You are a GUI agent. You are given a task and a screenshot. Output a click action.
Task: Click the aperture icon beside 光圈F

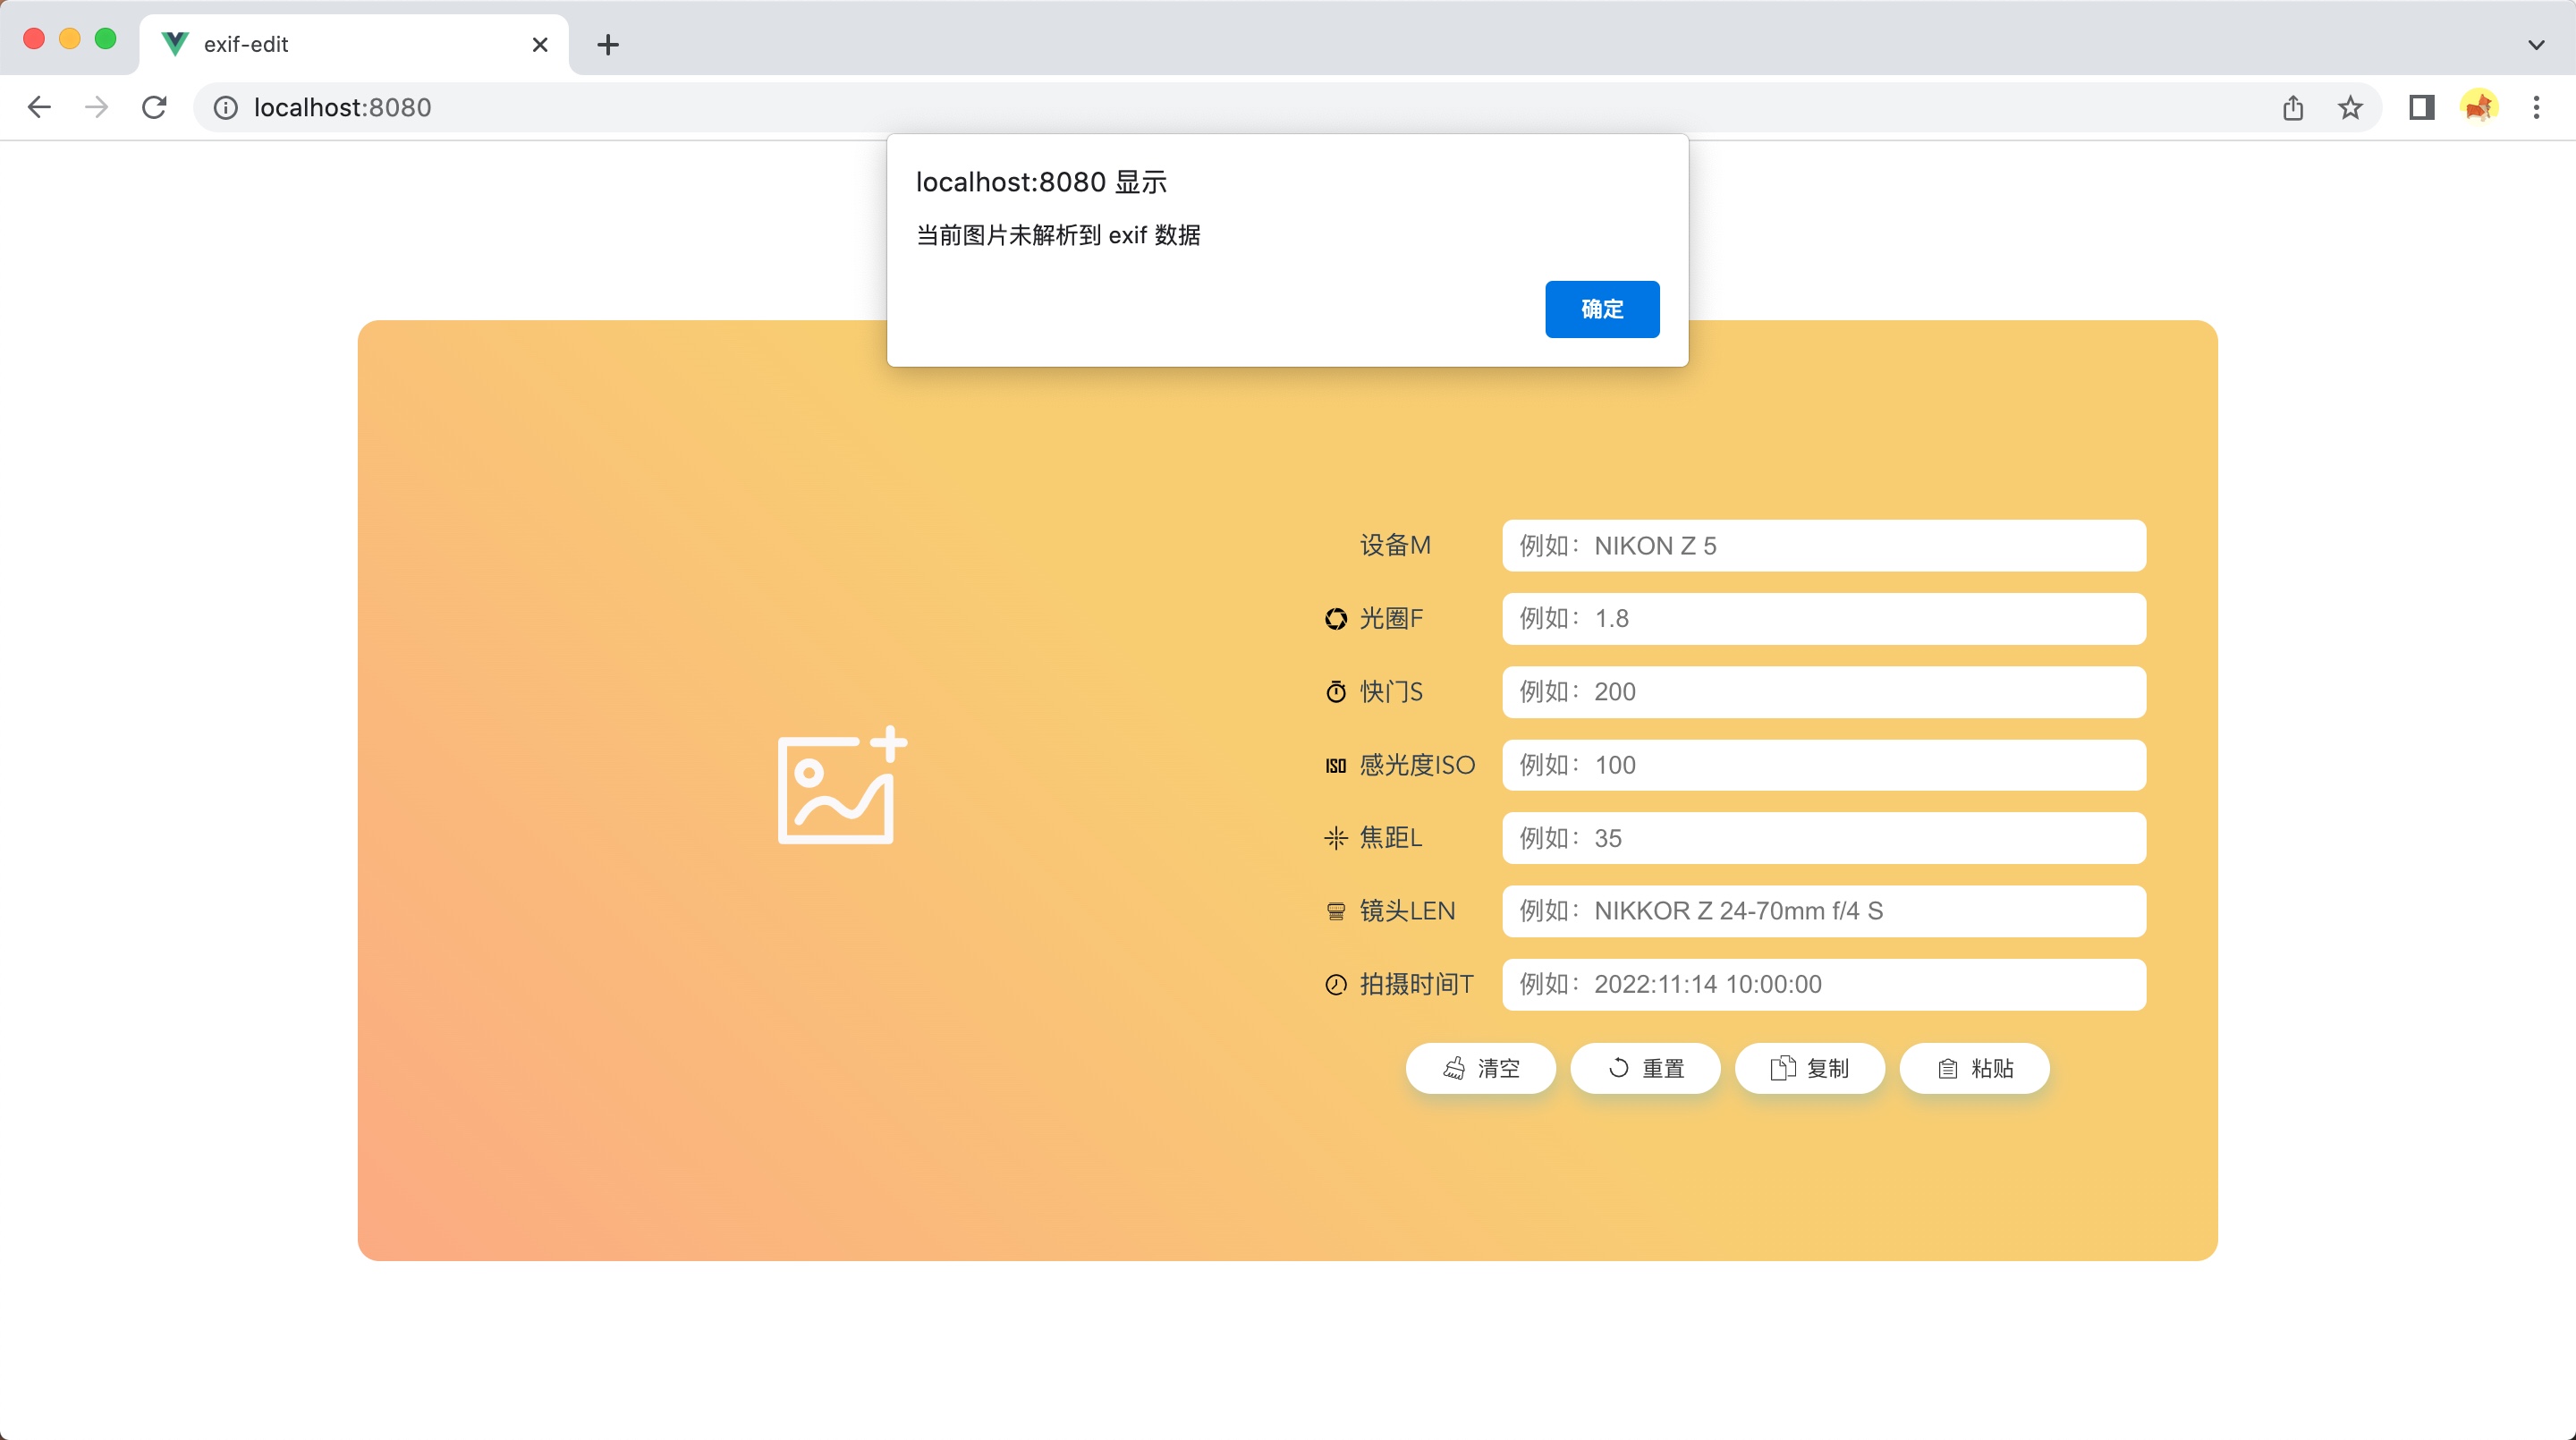click(1335, 619)
